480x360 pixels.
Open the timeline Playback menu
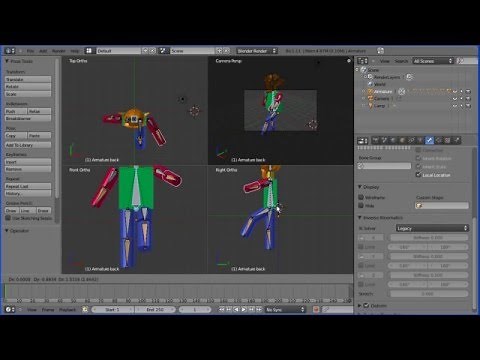tap(67, 310)
